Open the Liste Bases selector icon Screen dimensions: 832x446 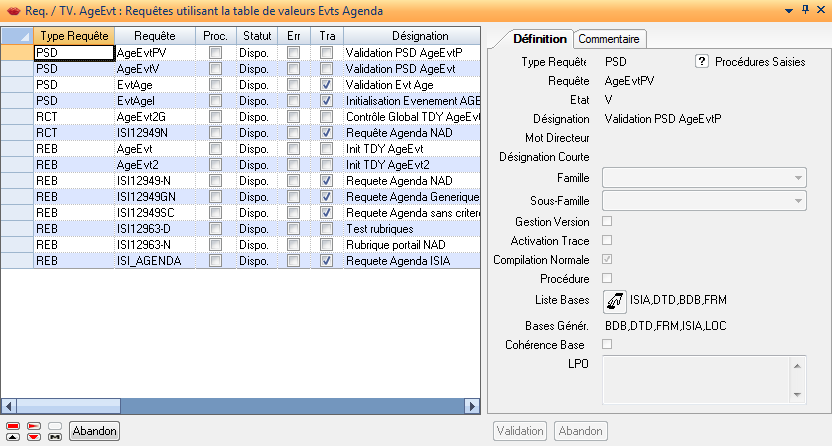(x=616, y=300)
